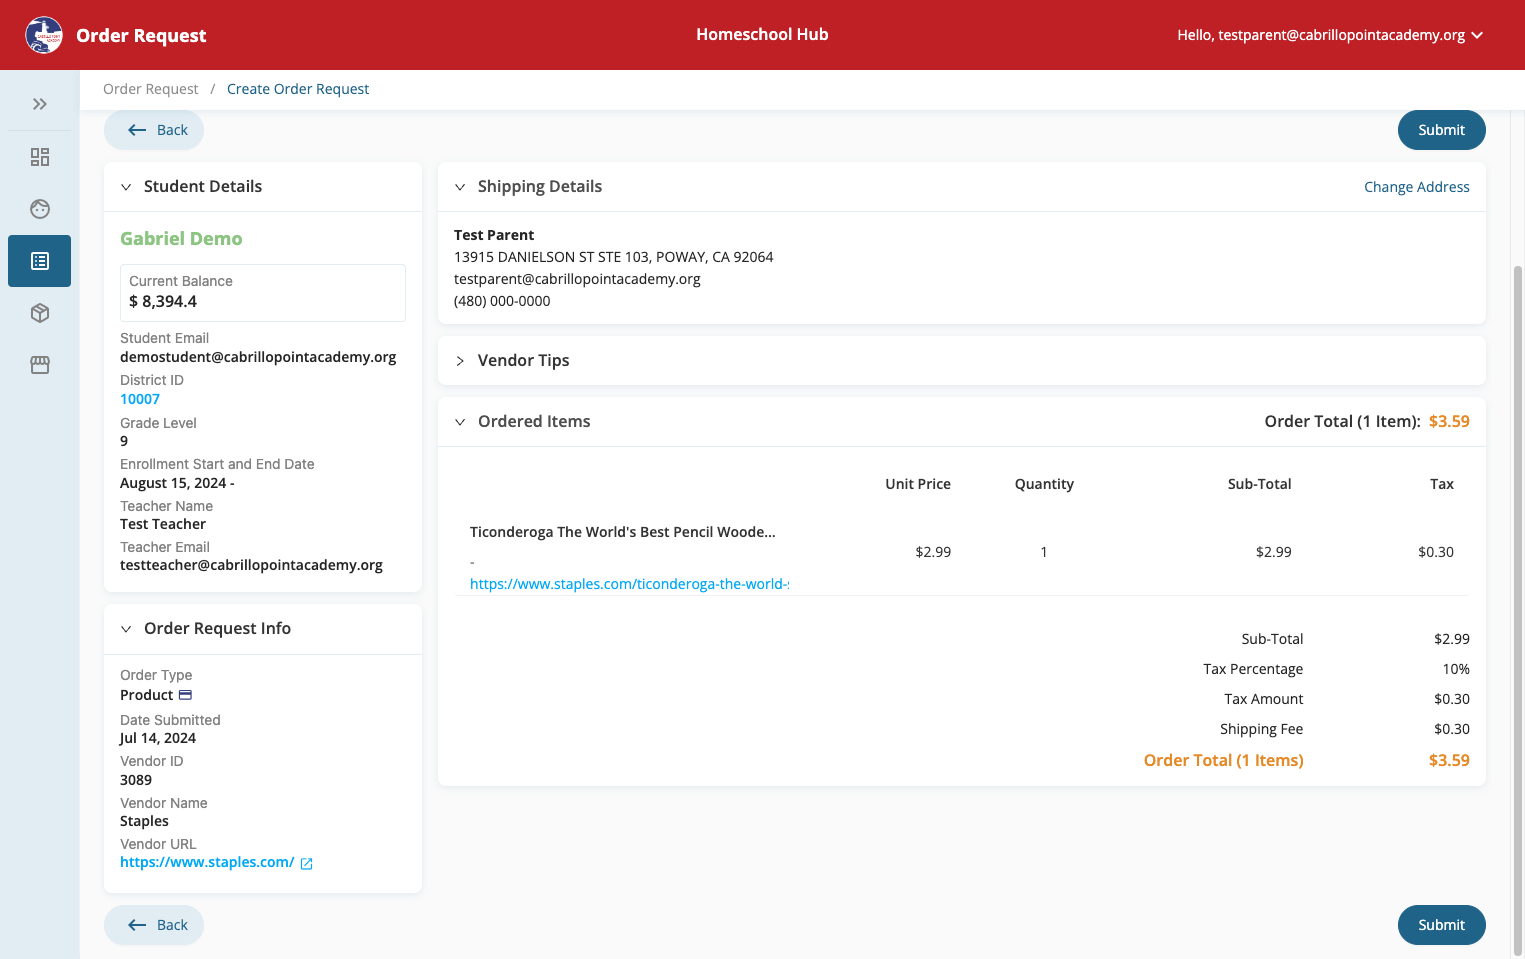
Task: Click Create Order Request breadcrumb
Action: coord(298,89)
